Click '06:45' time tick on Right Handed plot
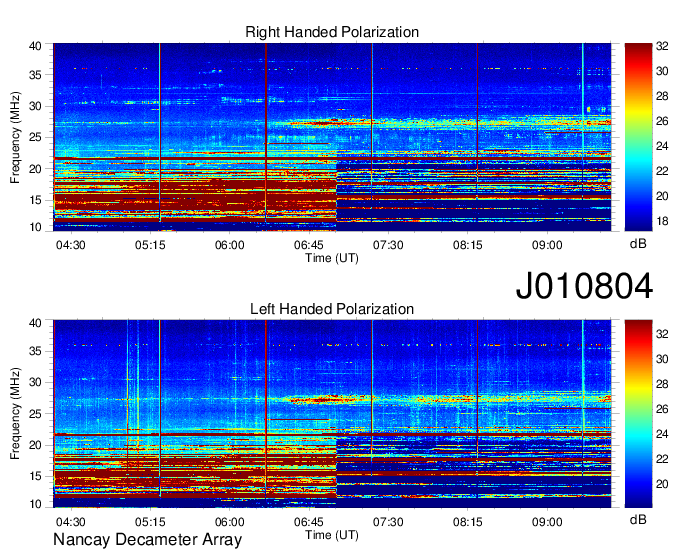The image size is (680, 552). pos(309,245)
